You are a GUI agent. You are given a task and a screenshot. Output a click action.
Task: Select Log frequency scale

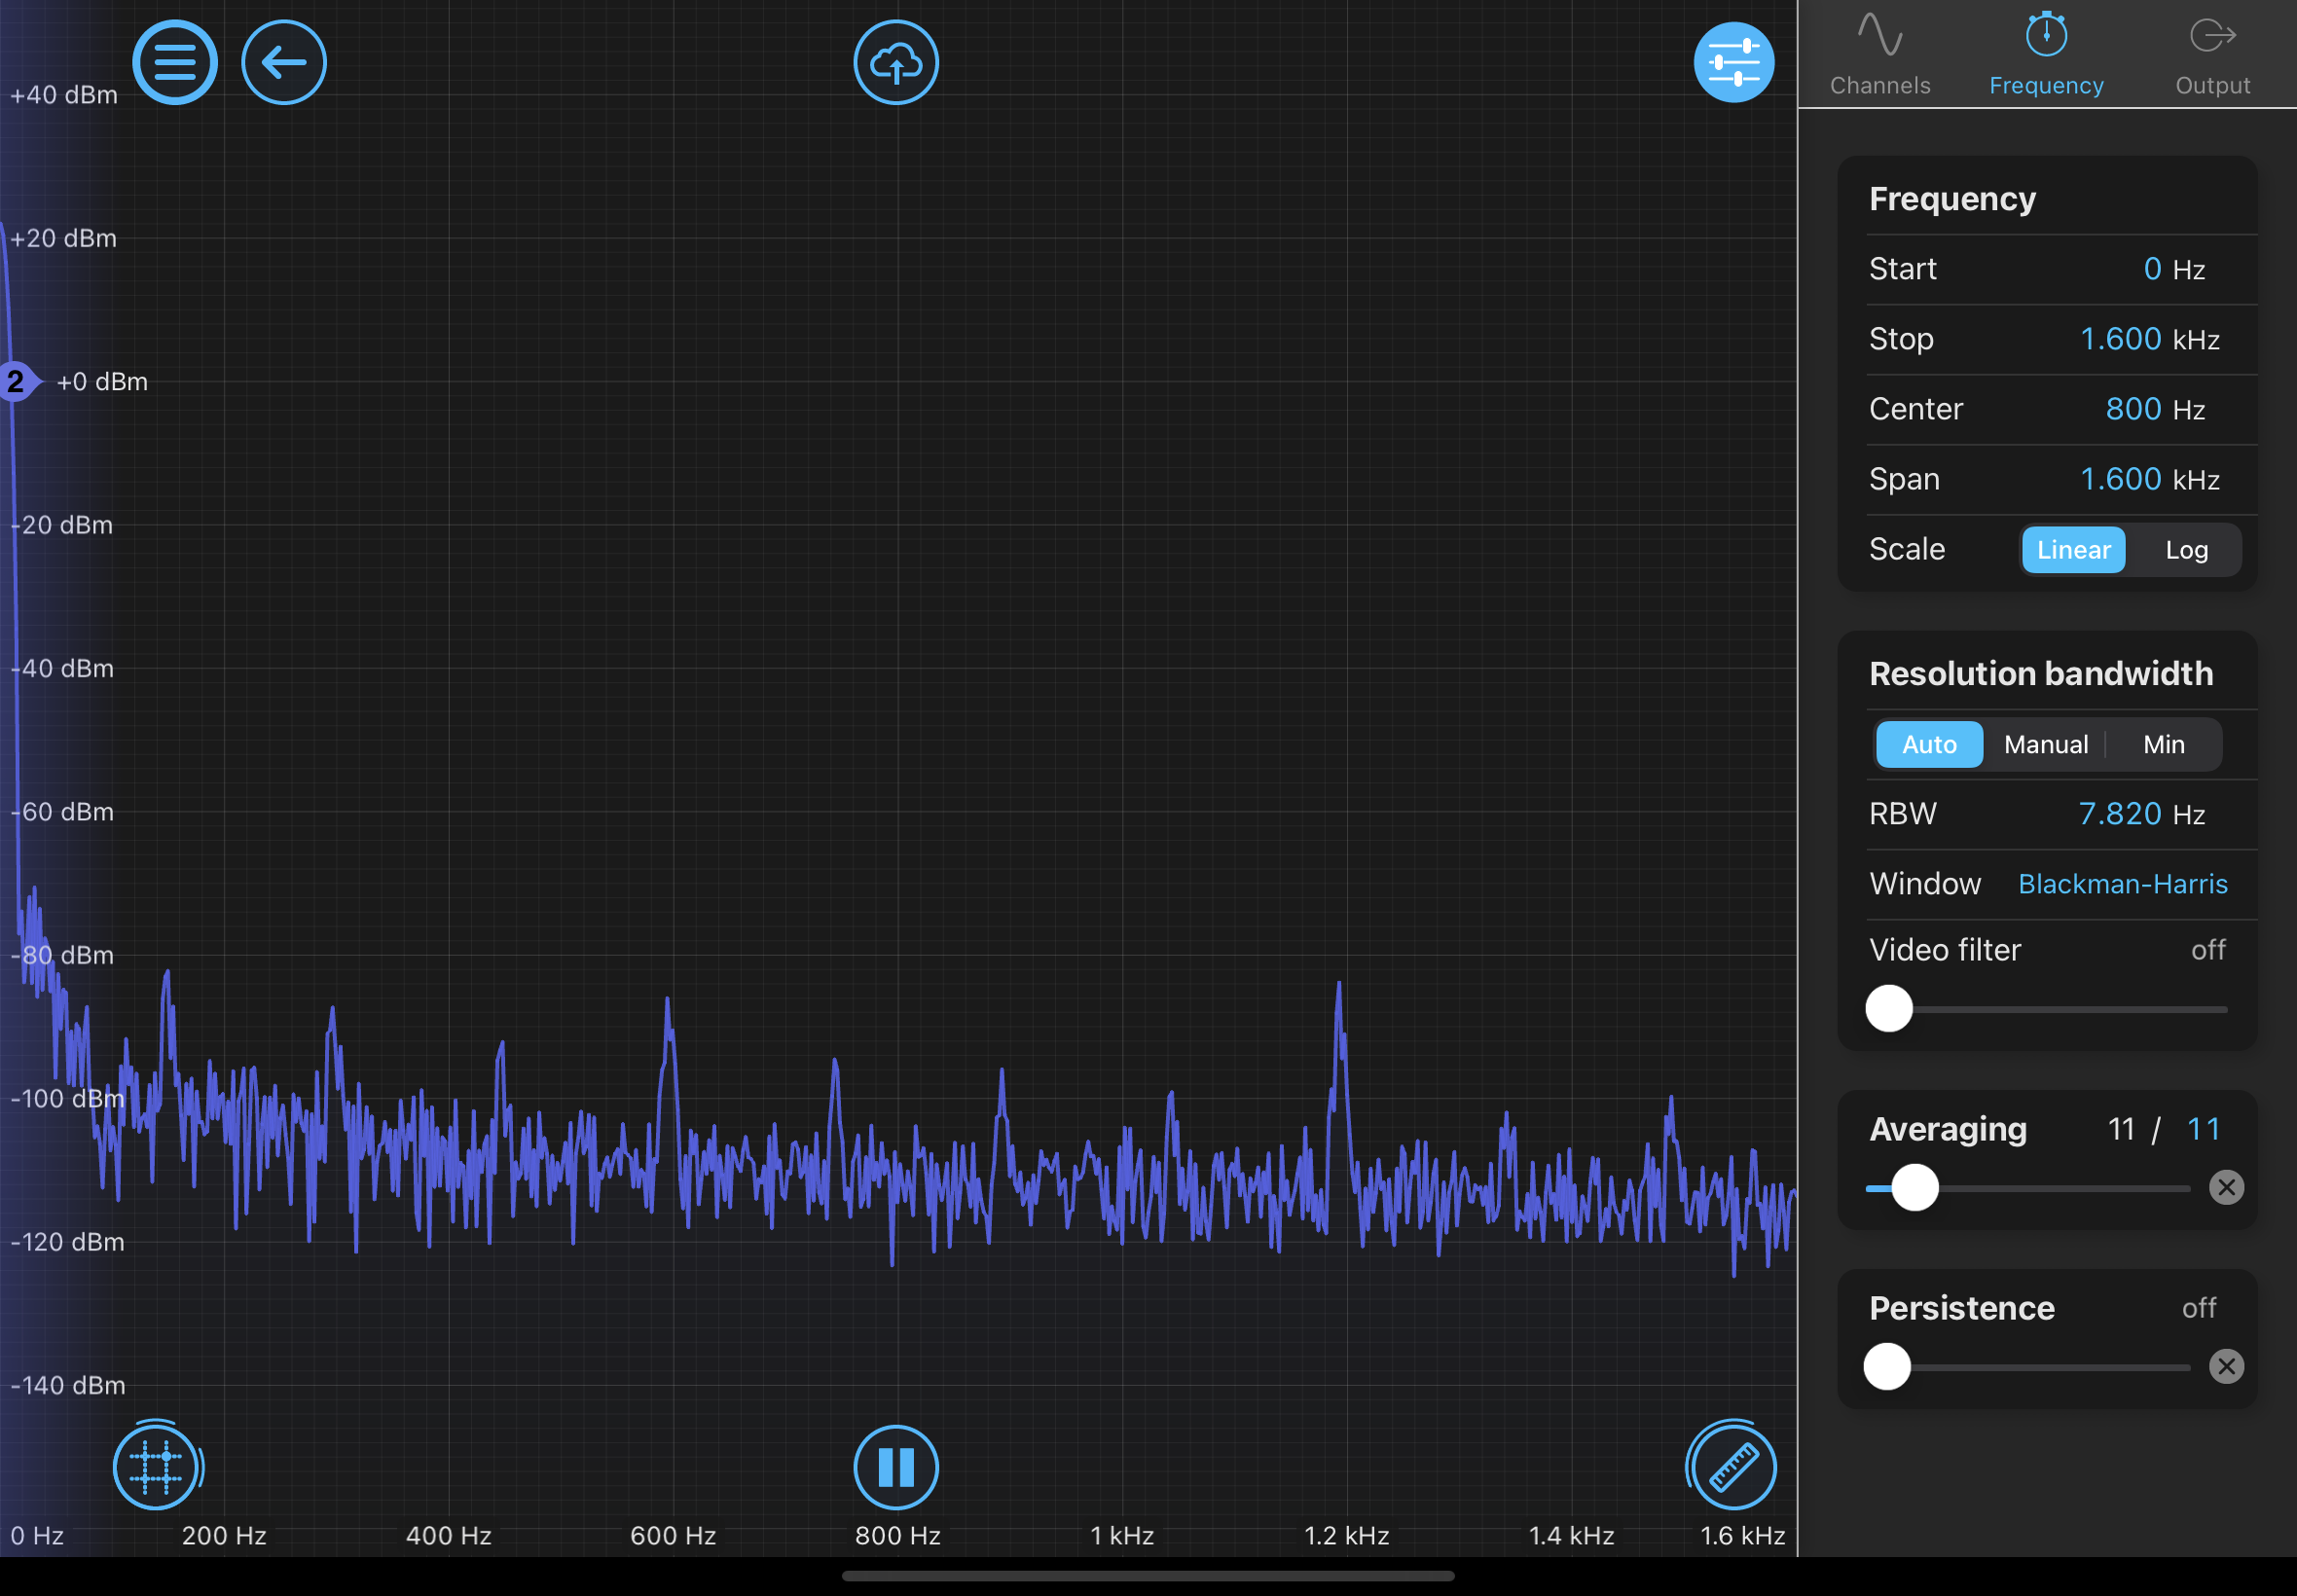point(2186,550)
